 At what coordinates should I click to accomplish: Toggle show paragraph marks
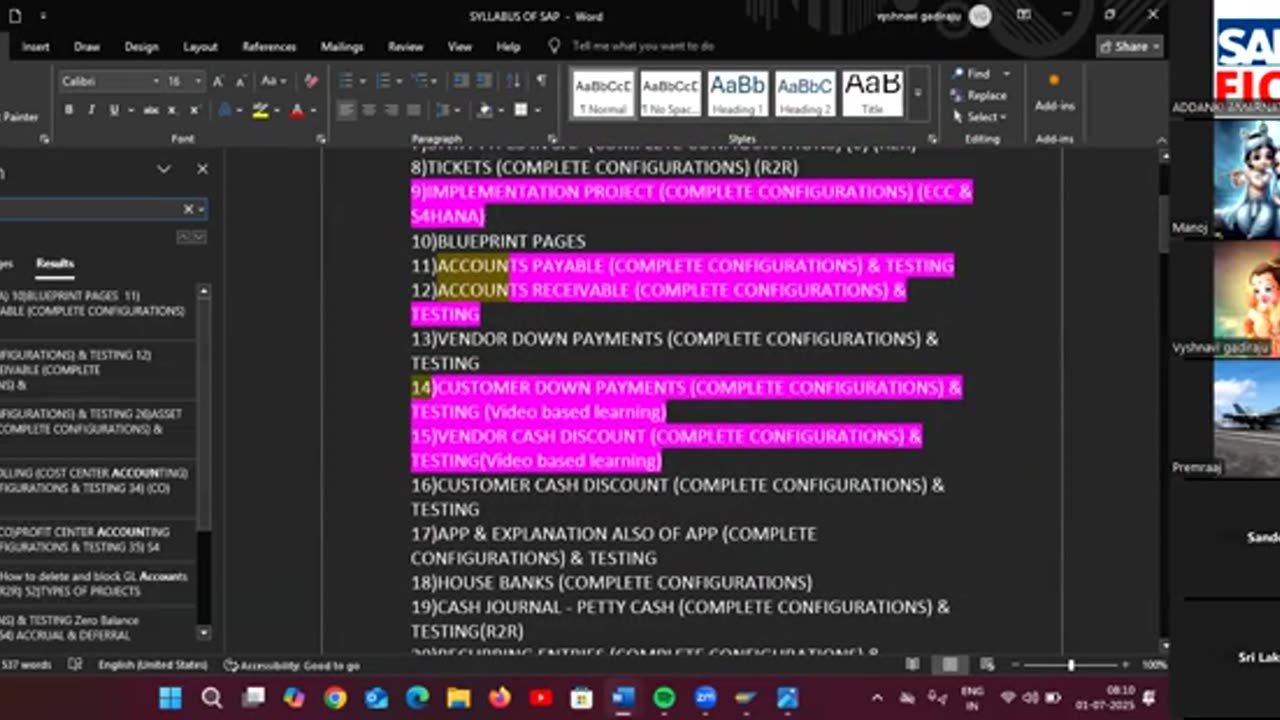(541, 81)
